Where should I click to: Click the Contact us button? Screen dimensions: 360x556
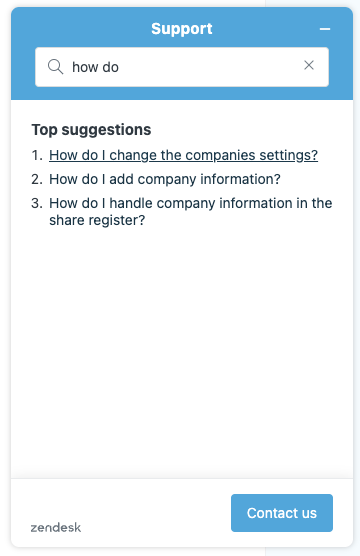pos(282,513)
